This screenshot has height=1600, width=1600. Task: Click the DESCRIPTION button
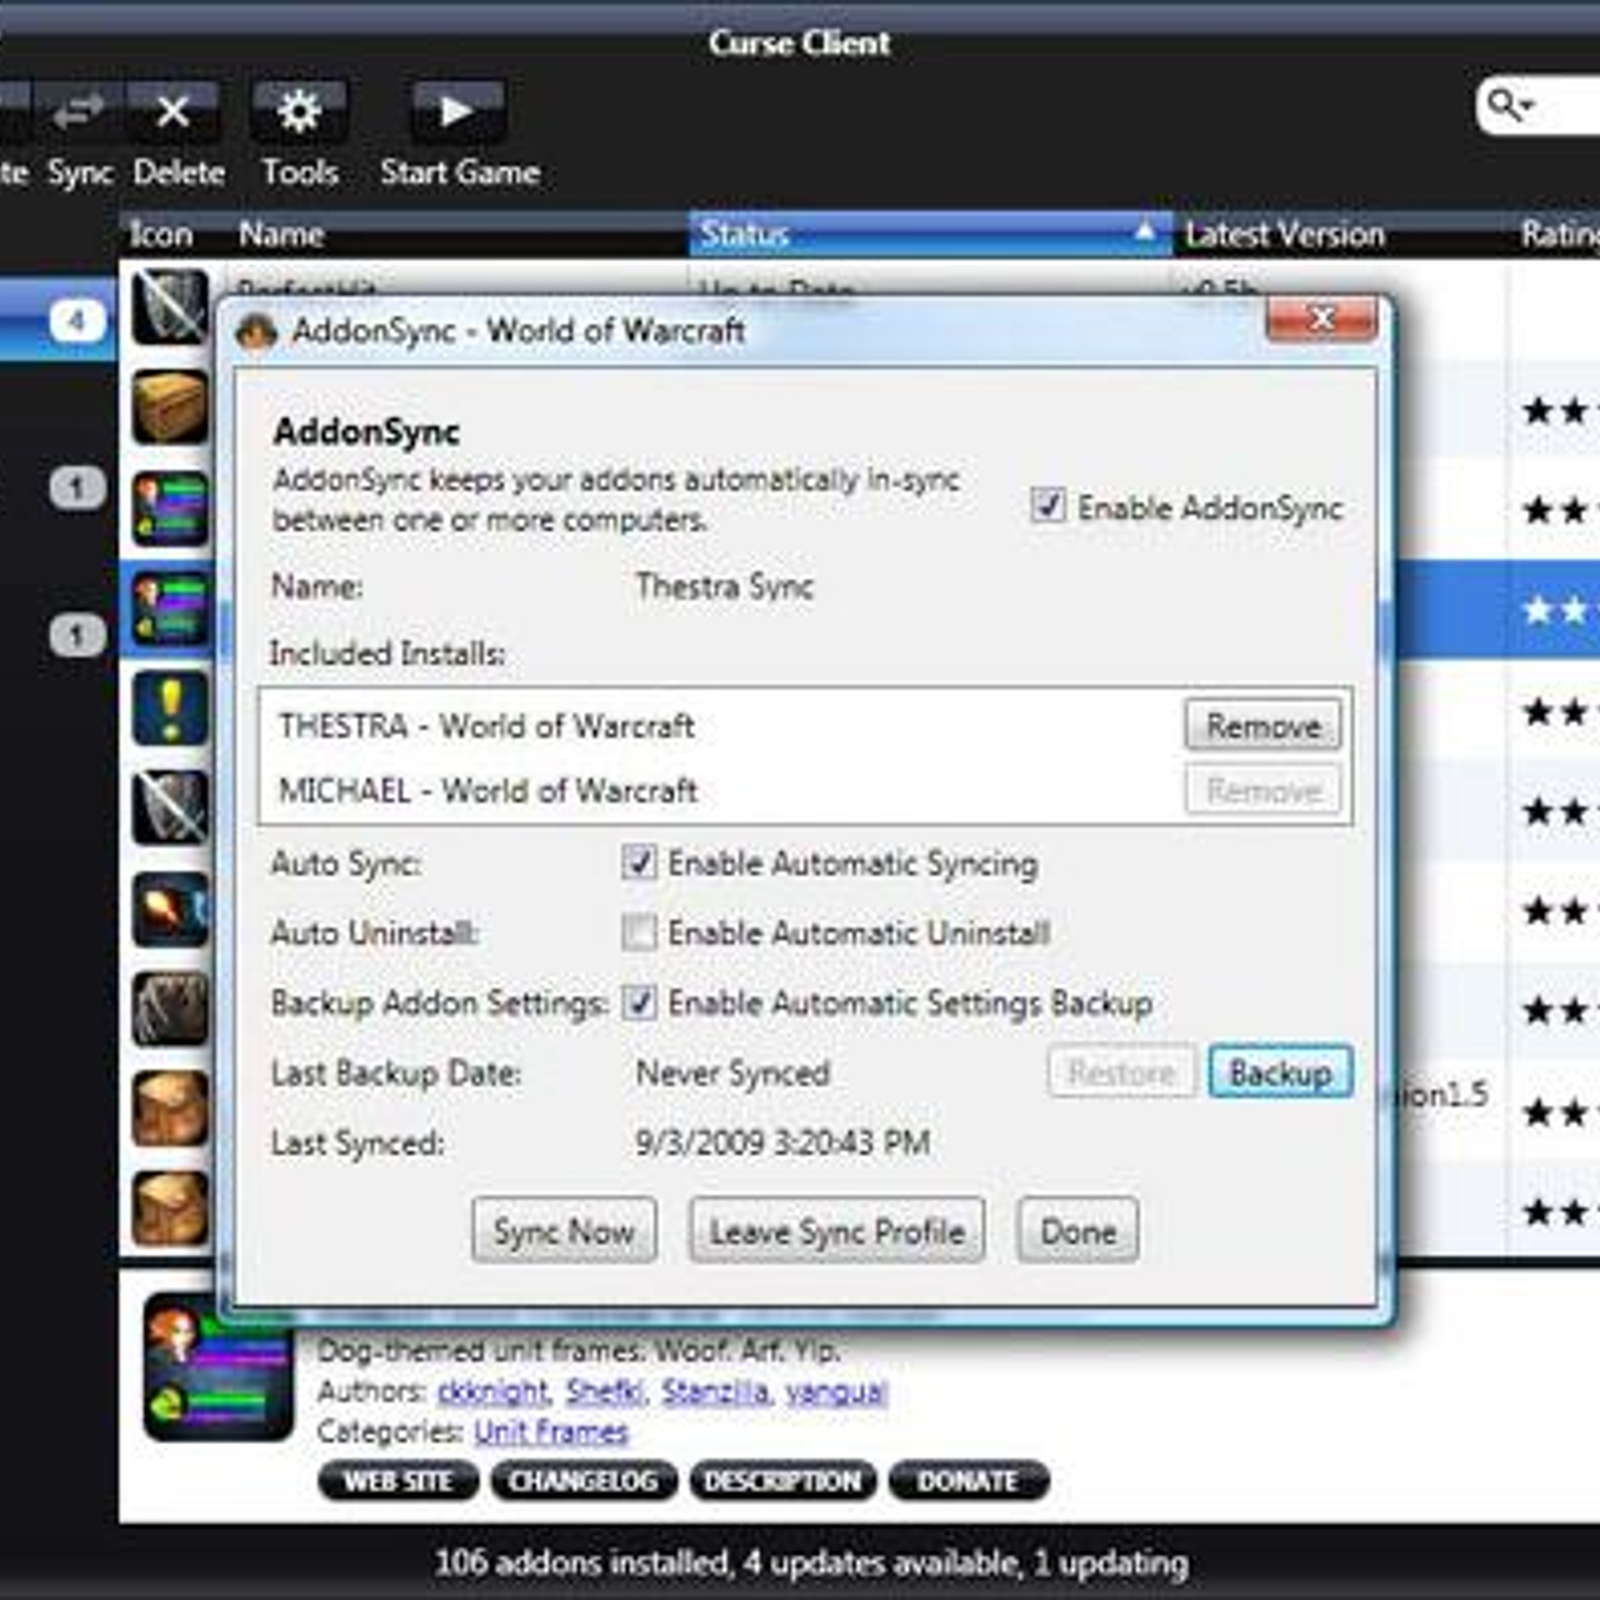pyautogui.click(x=782, y=1481)
